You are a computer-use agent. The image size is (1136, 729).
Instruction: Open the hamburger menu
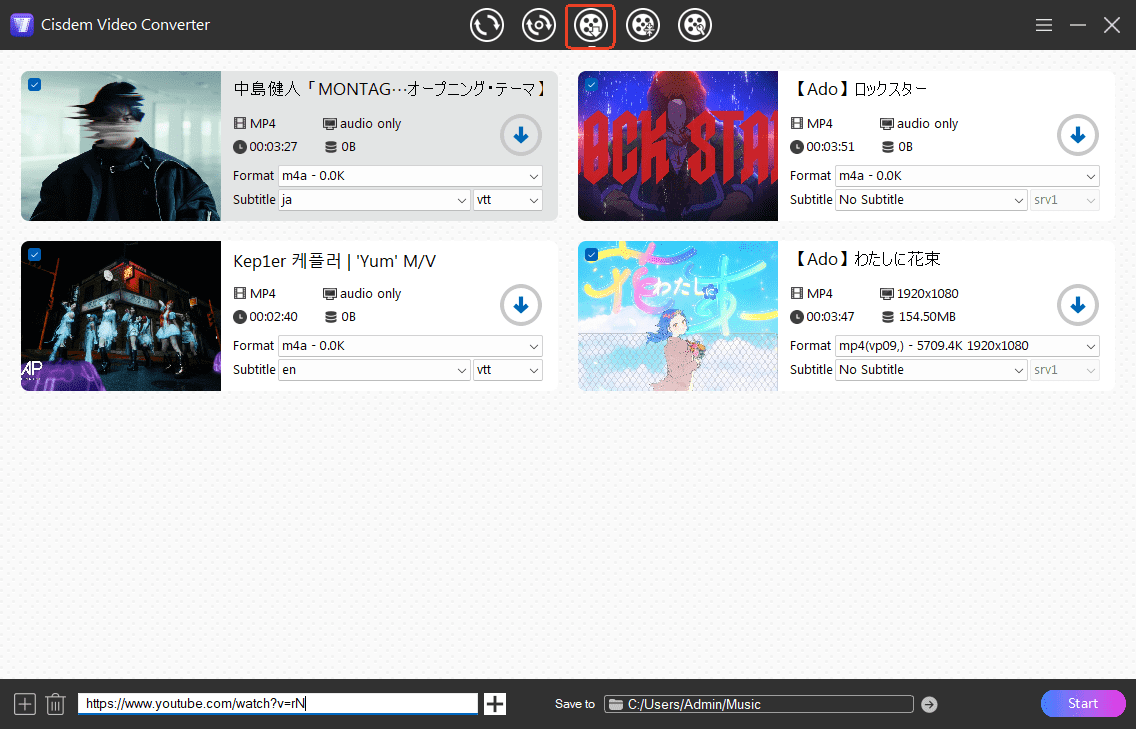(1044, 25)
